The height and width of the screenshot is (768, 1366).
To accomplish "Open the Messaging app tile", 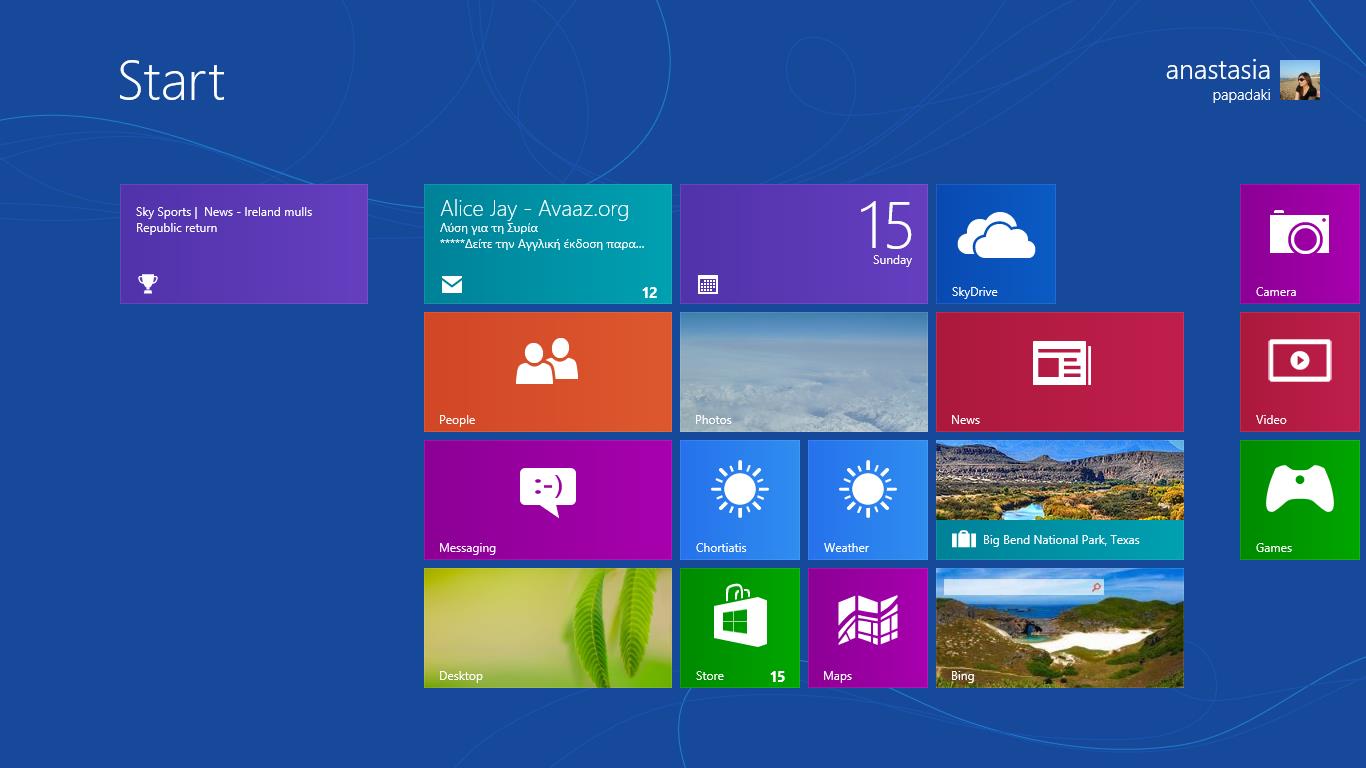I will click(548, 500).
